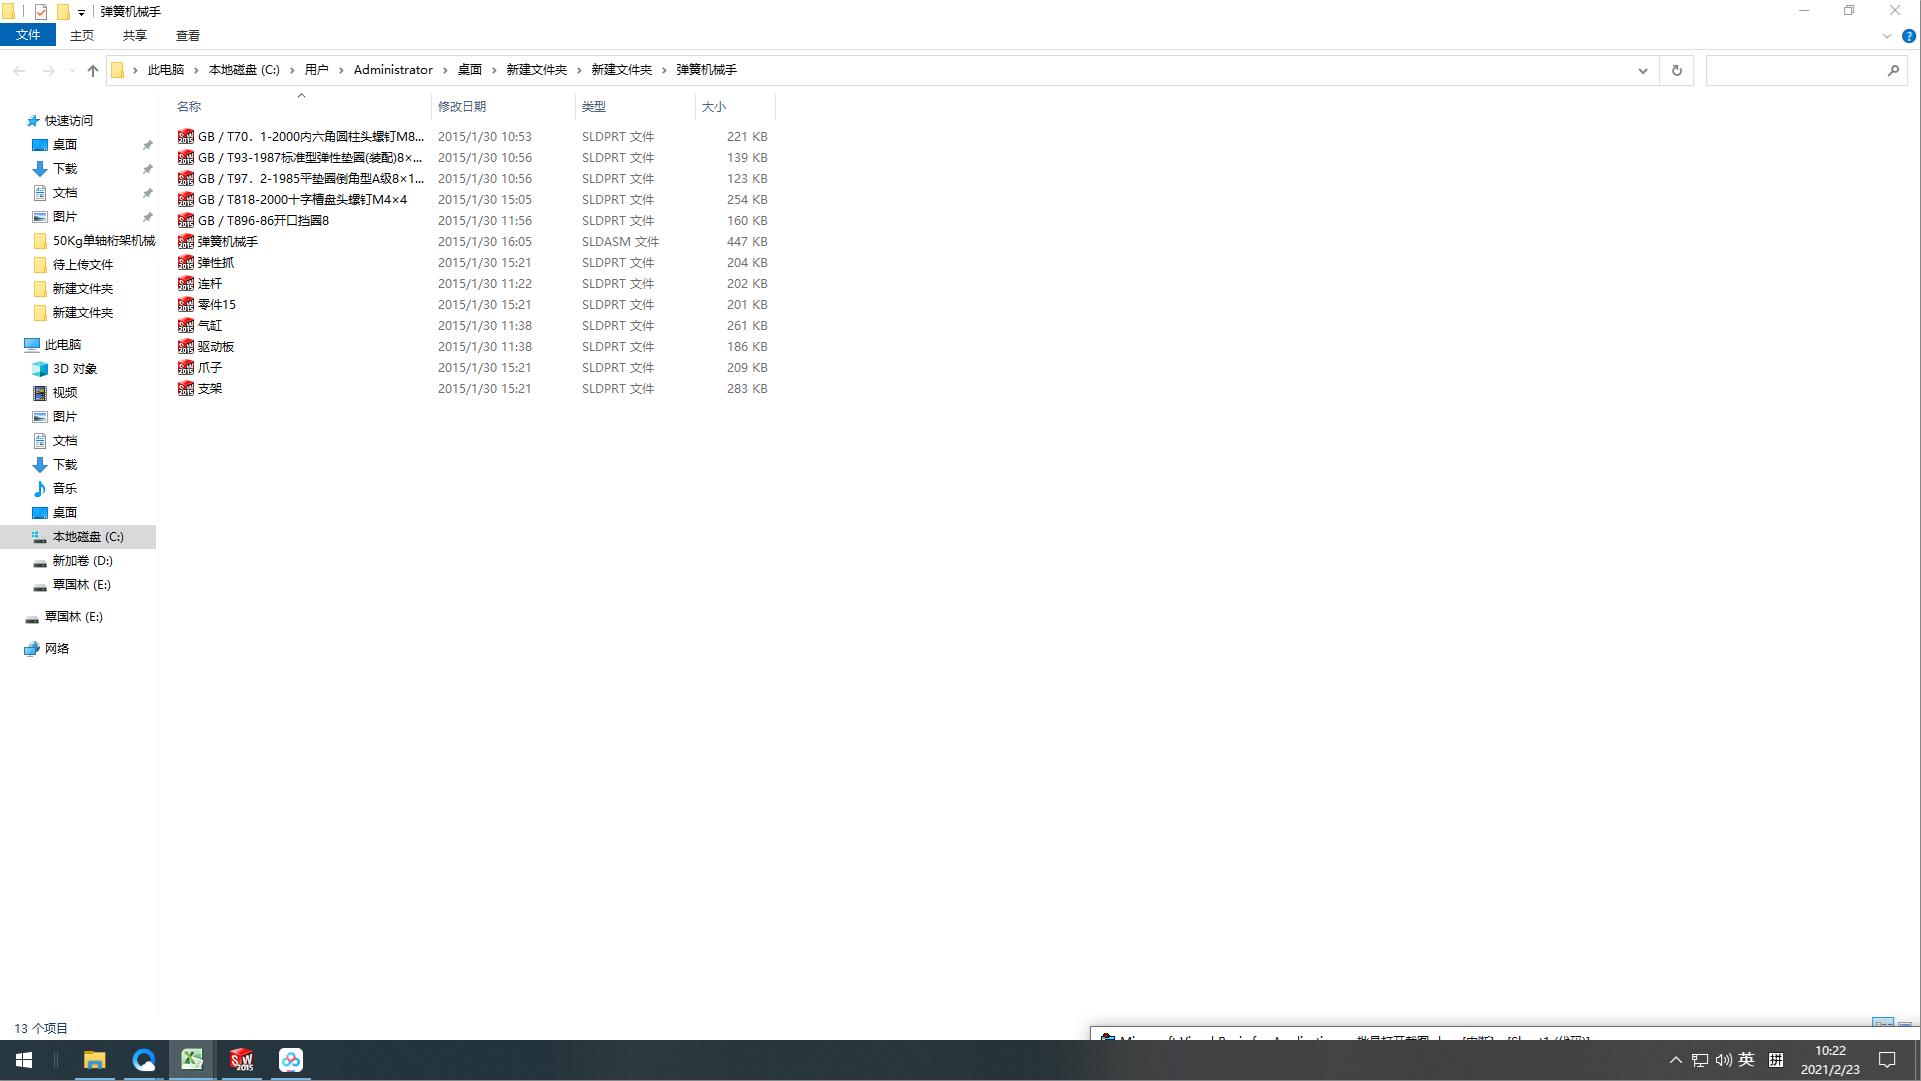
Task: Select the 气缸 SLDPRT part file
Action: [x=210, y=325]
